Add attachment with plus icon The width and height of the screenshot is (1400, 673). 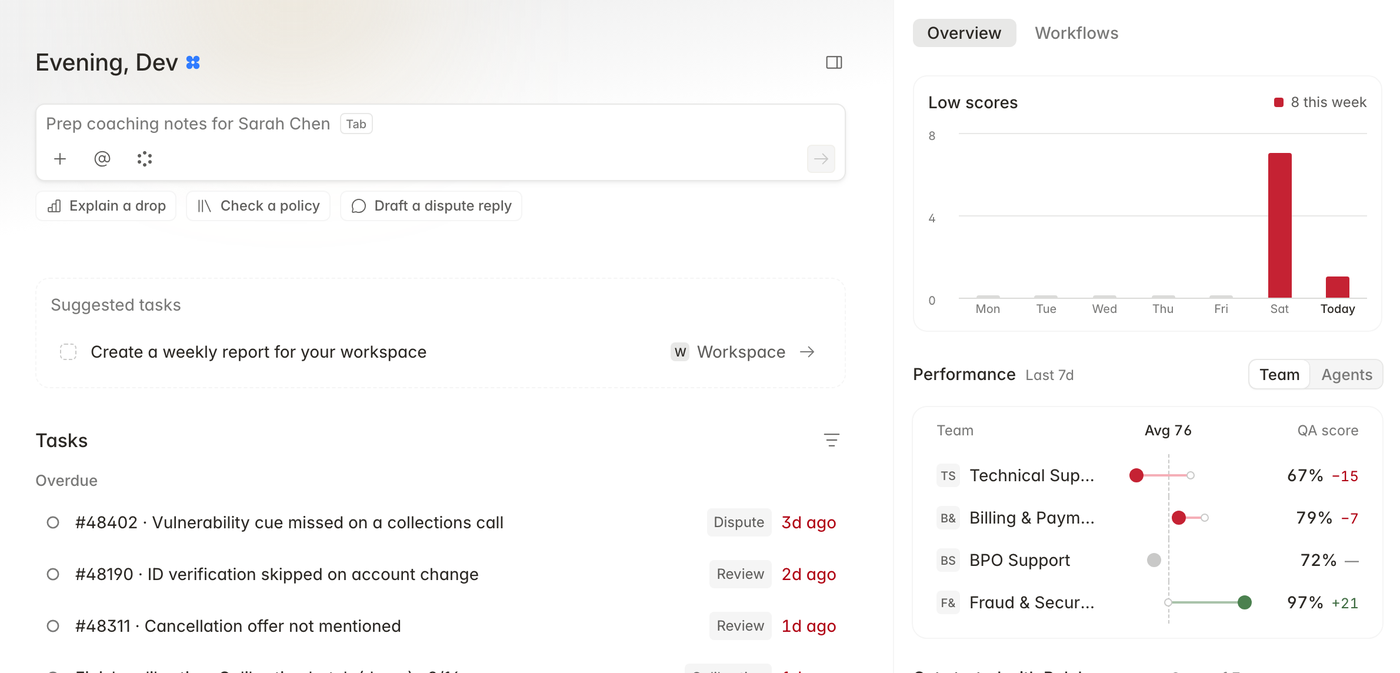tap(60, 158)
